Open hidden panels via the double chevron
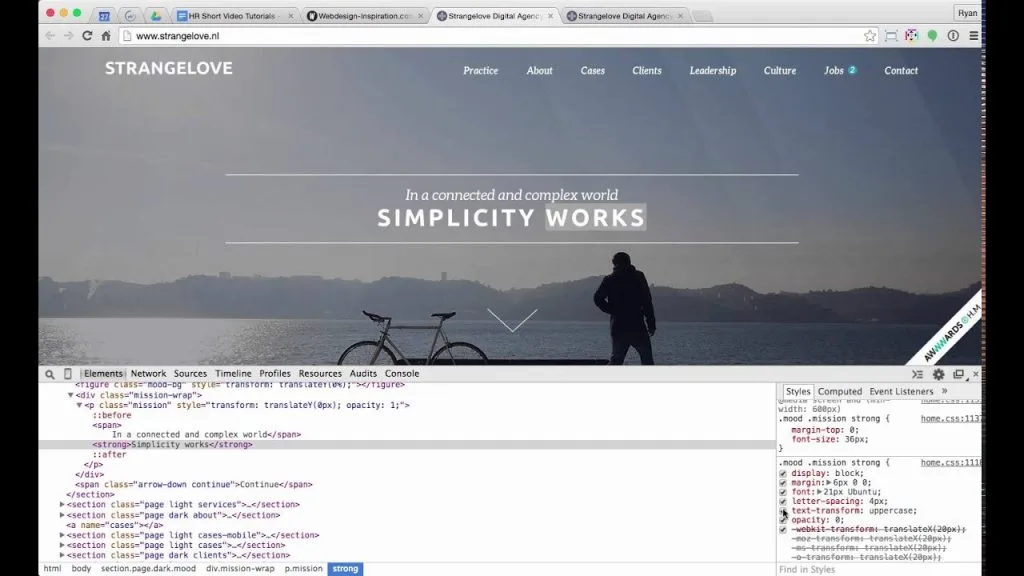 [944, 391]
